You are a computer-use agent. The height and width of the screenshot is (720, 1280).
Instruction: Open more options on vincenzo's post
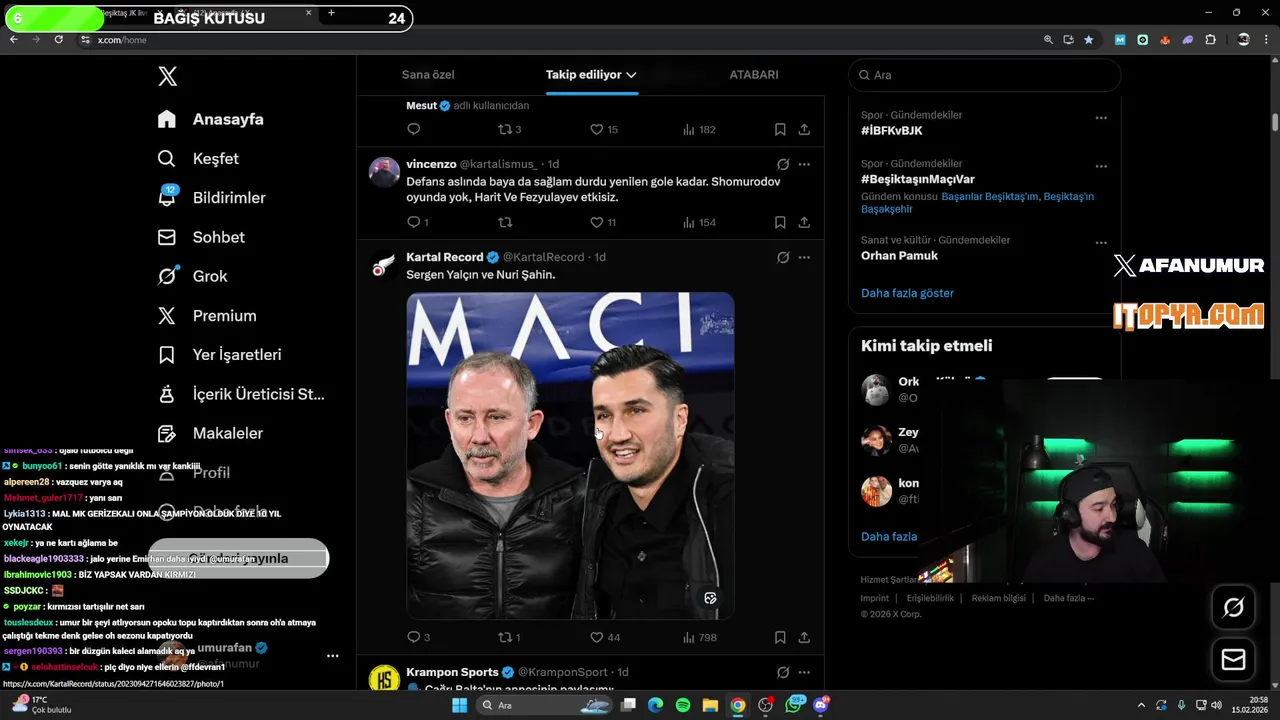click(x=804, y=164)
